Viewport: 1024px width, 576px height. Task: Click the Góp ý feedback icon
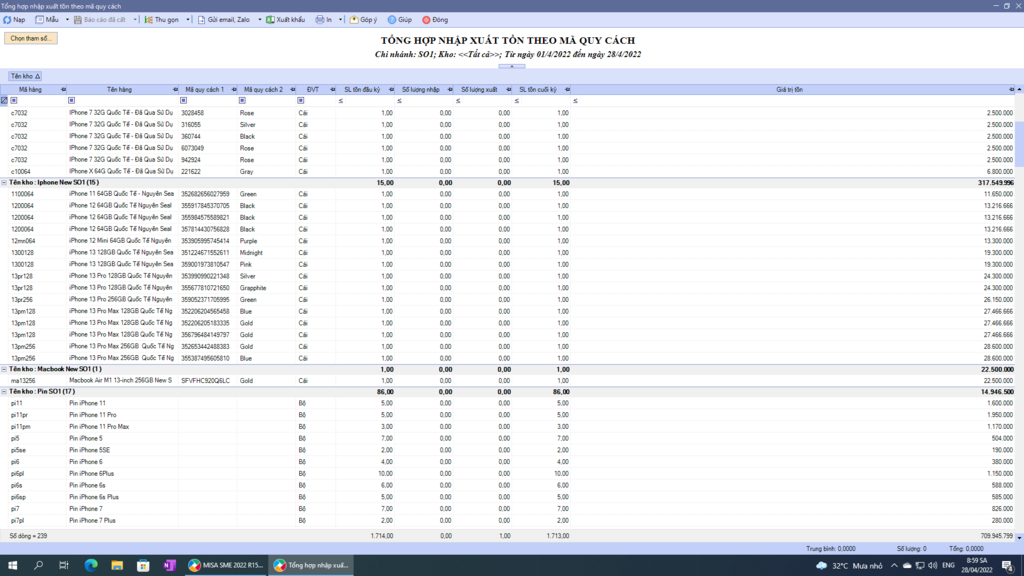354,20
